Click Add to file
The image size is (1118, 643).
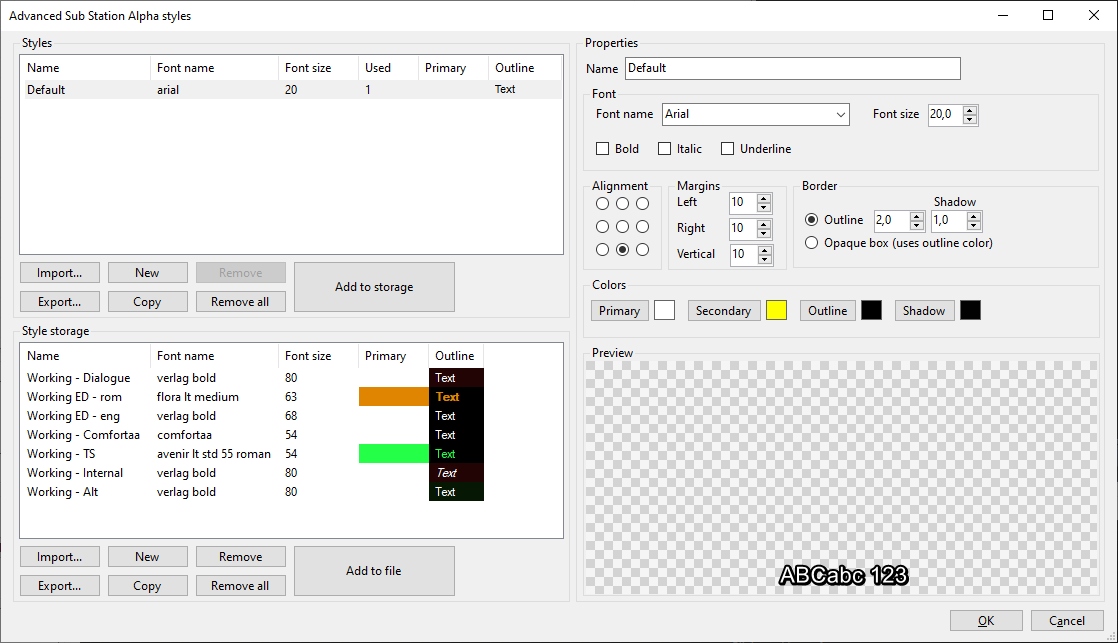point(374,570)
